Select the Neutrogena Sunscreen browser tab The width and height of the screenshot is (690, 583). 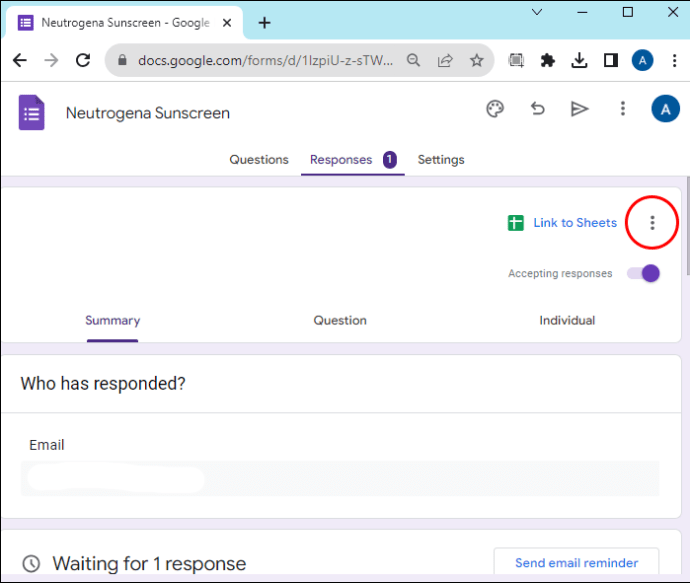point(125,22)
